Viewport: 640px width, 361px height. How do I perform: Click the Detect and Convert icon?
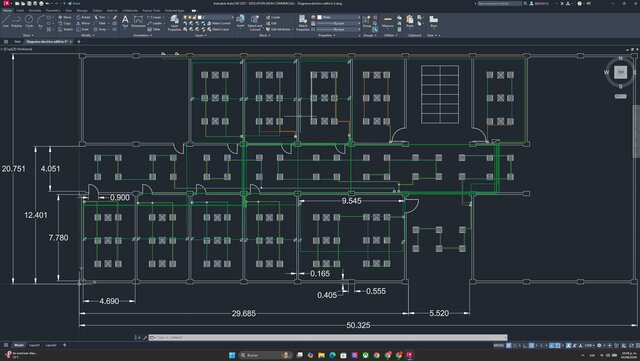pyautogui.click(x=255, y=23)
